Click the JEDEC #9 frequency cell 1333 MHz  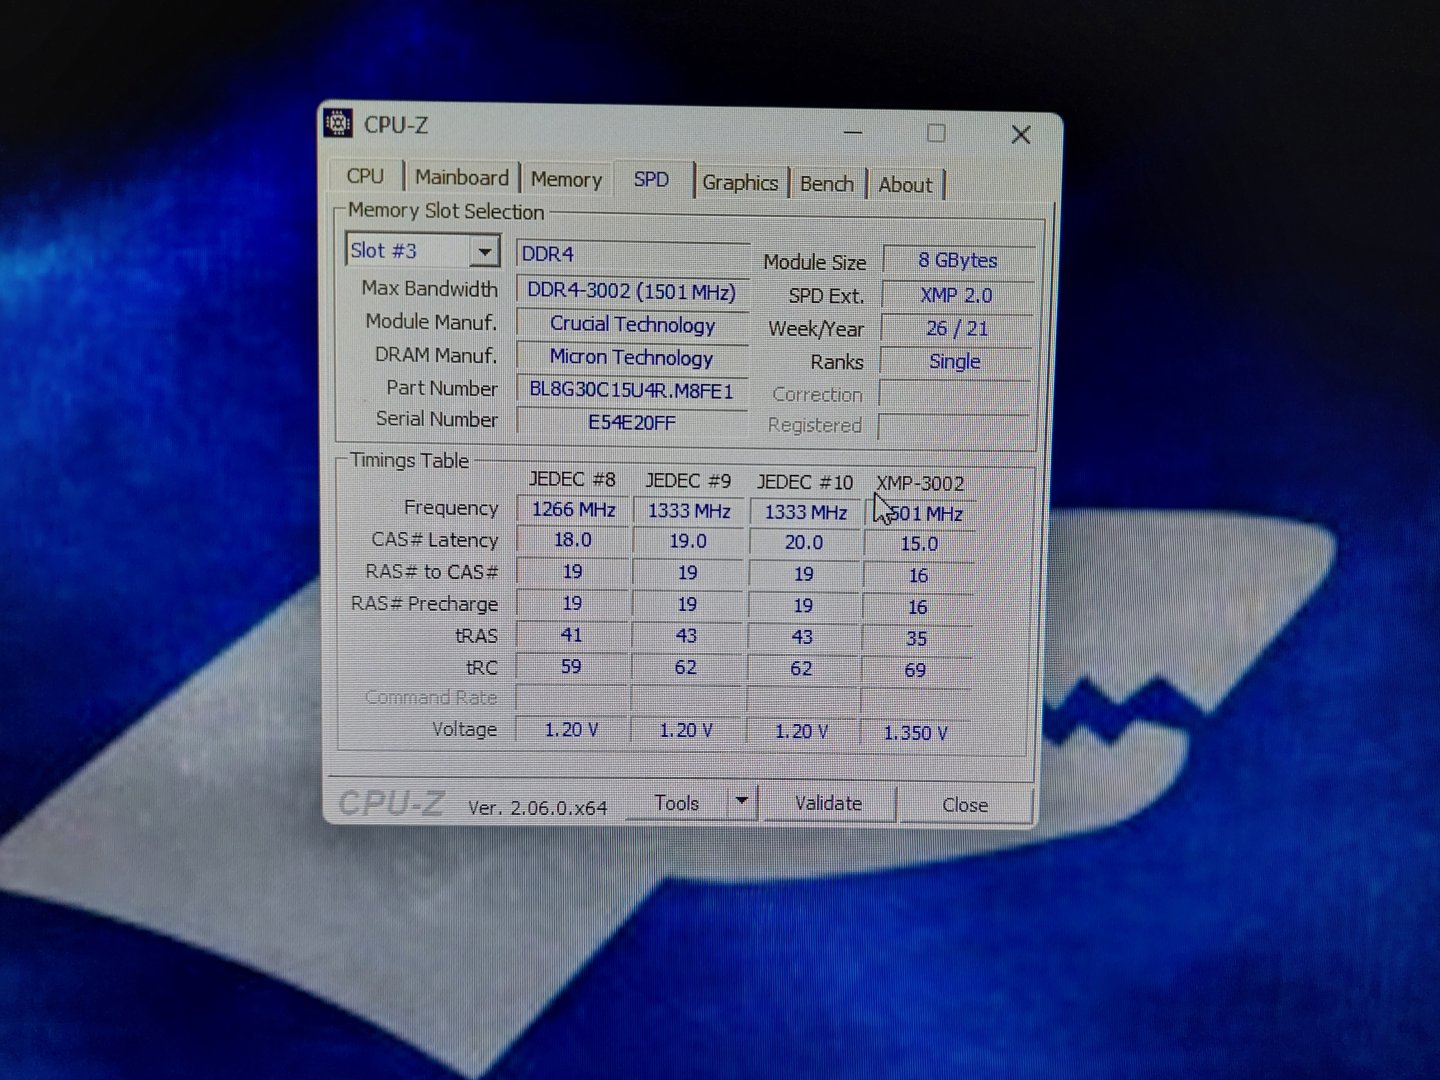689,511
